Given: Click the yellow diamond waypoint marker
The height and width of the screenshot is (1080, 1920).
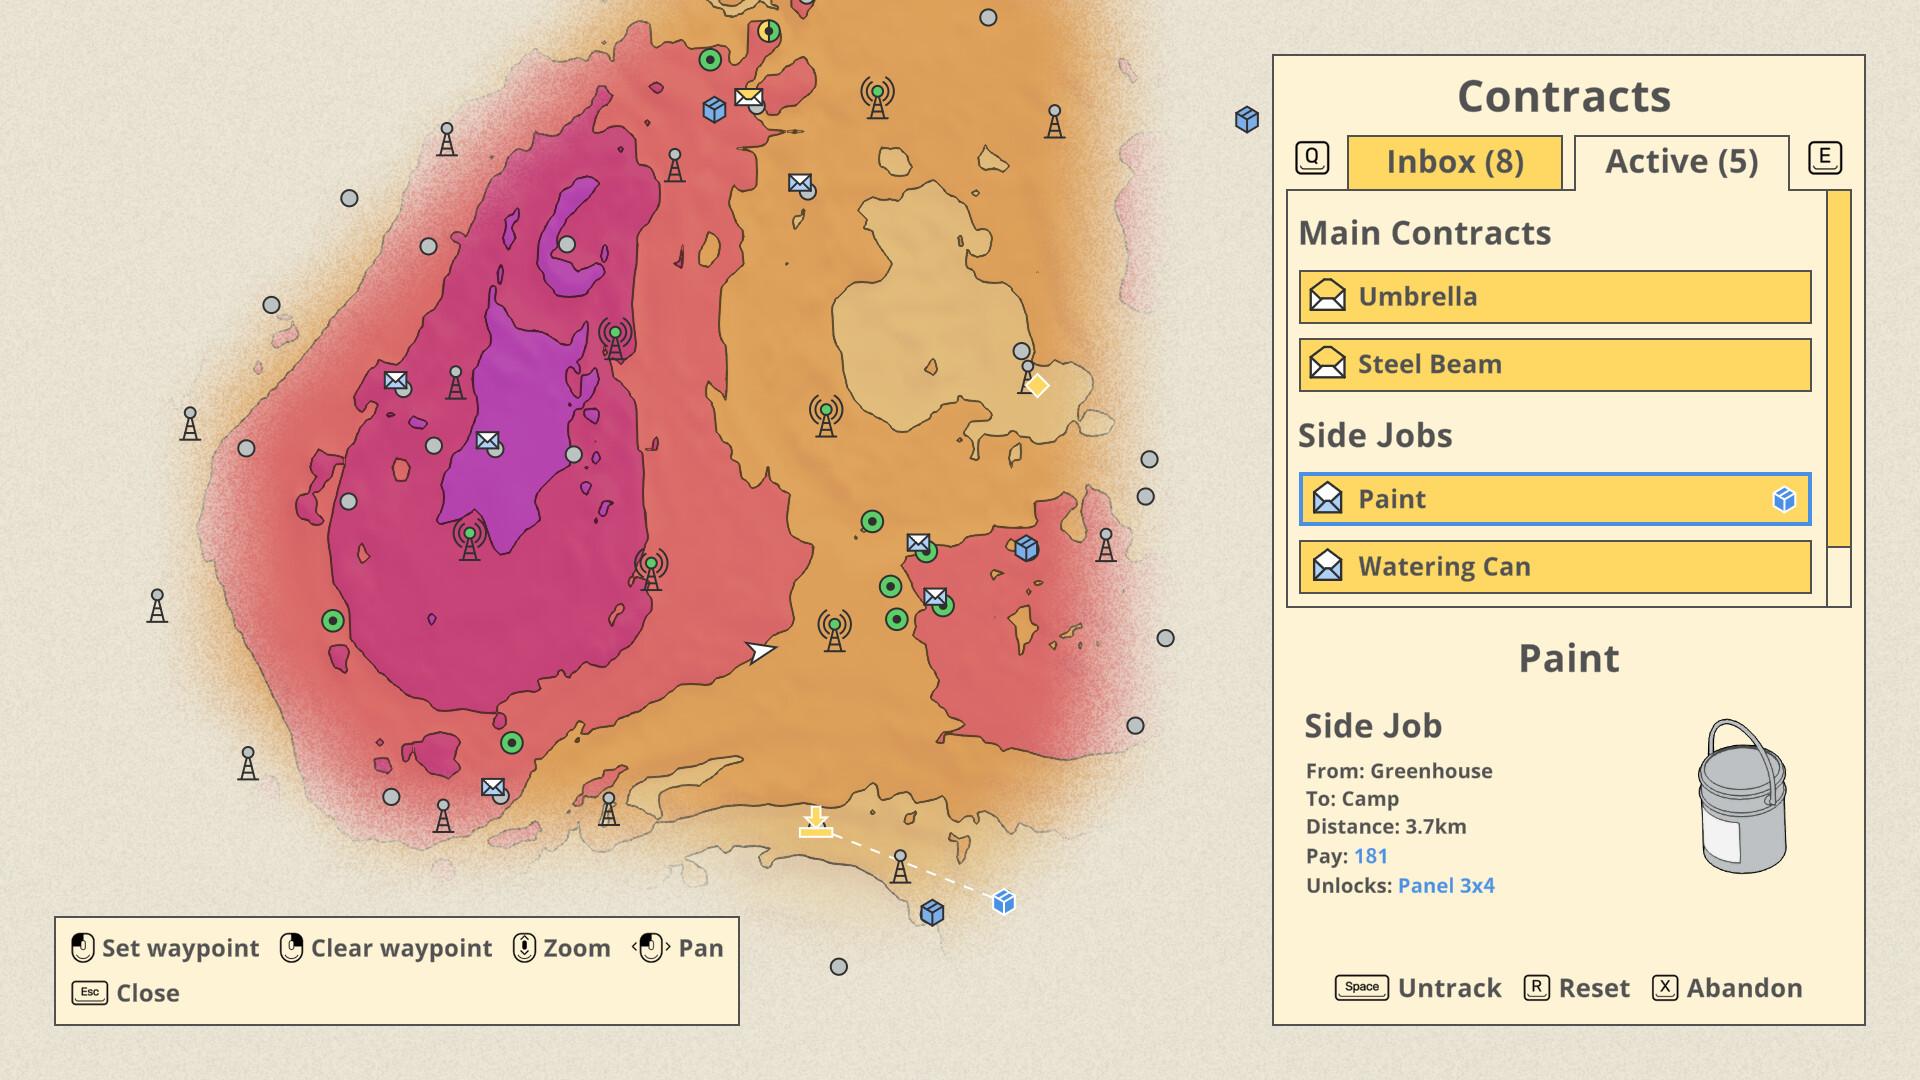Looking at the screenshot, I should click(1038, 385).
